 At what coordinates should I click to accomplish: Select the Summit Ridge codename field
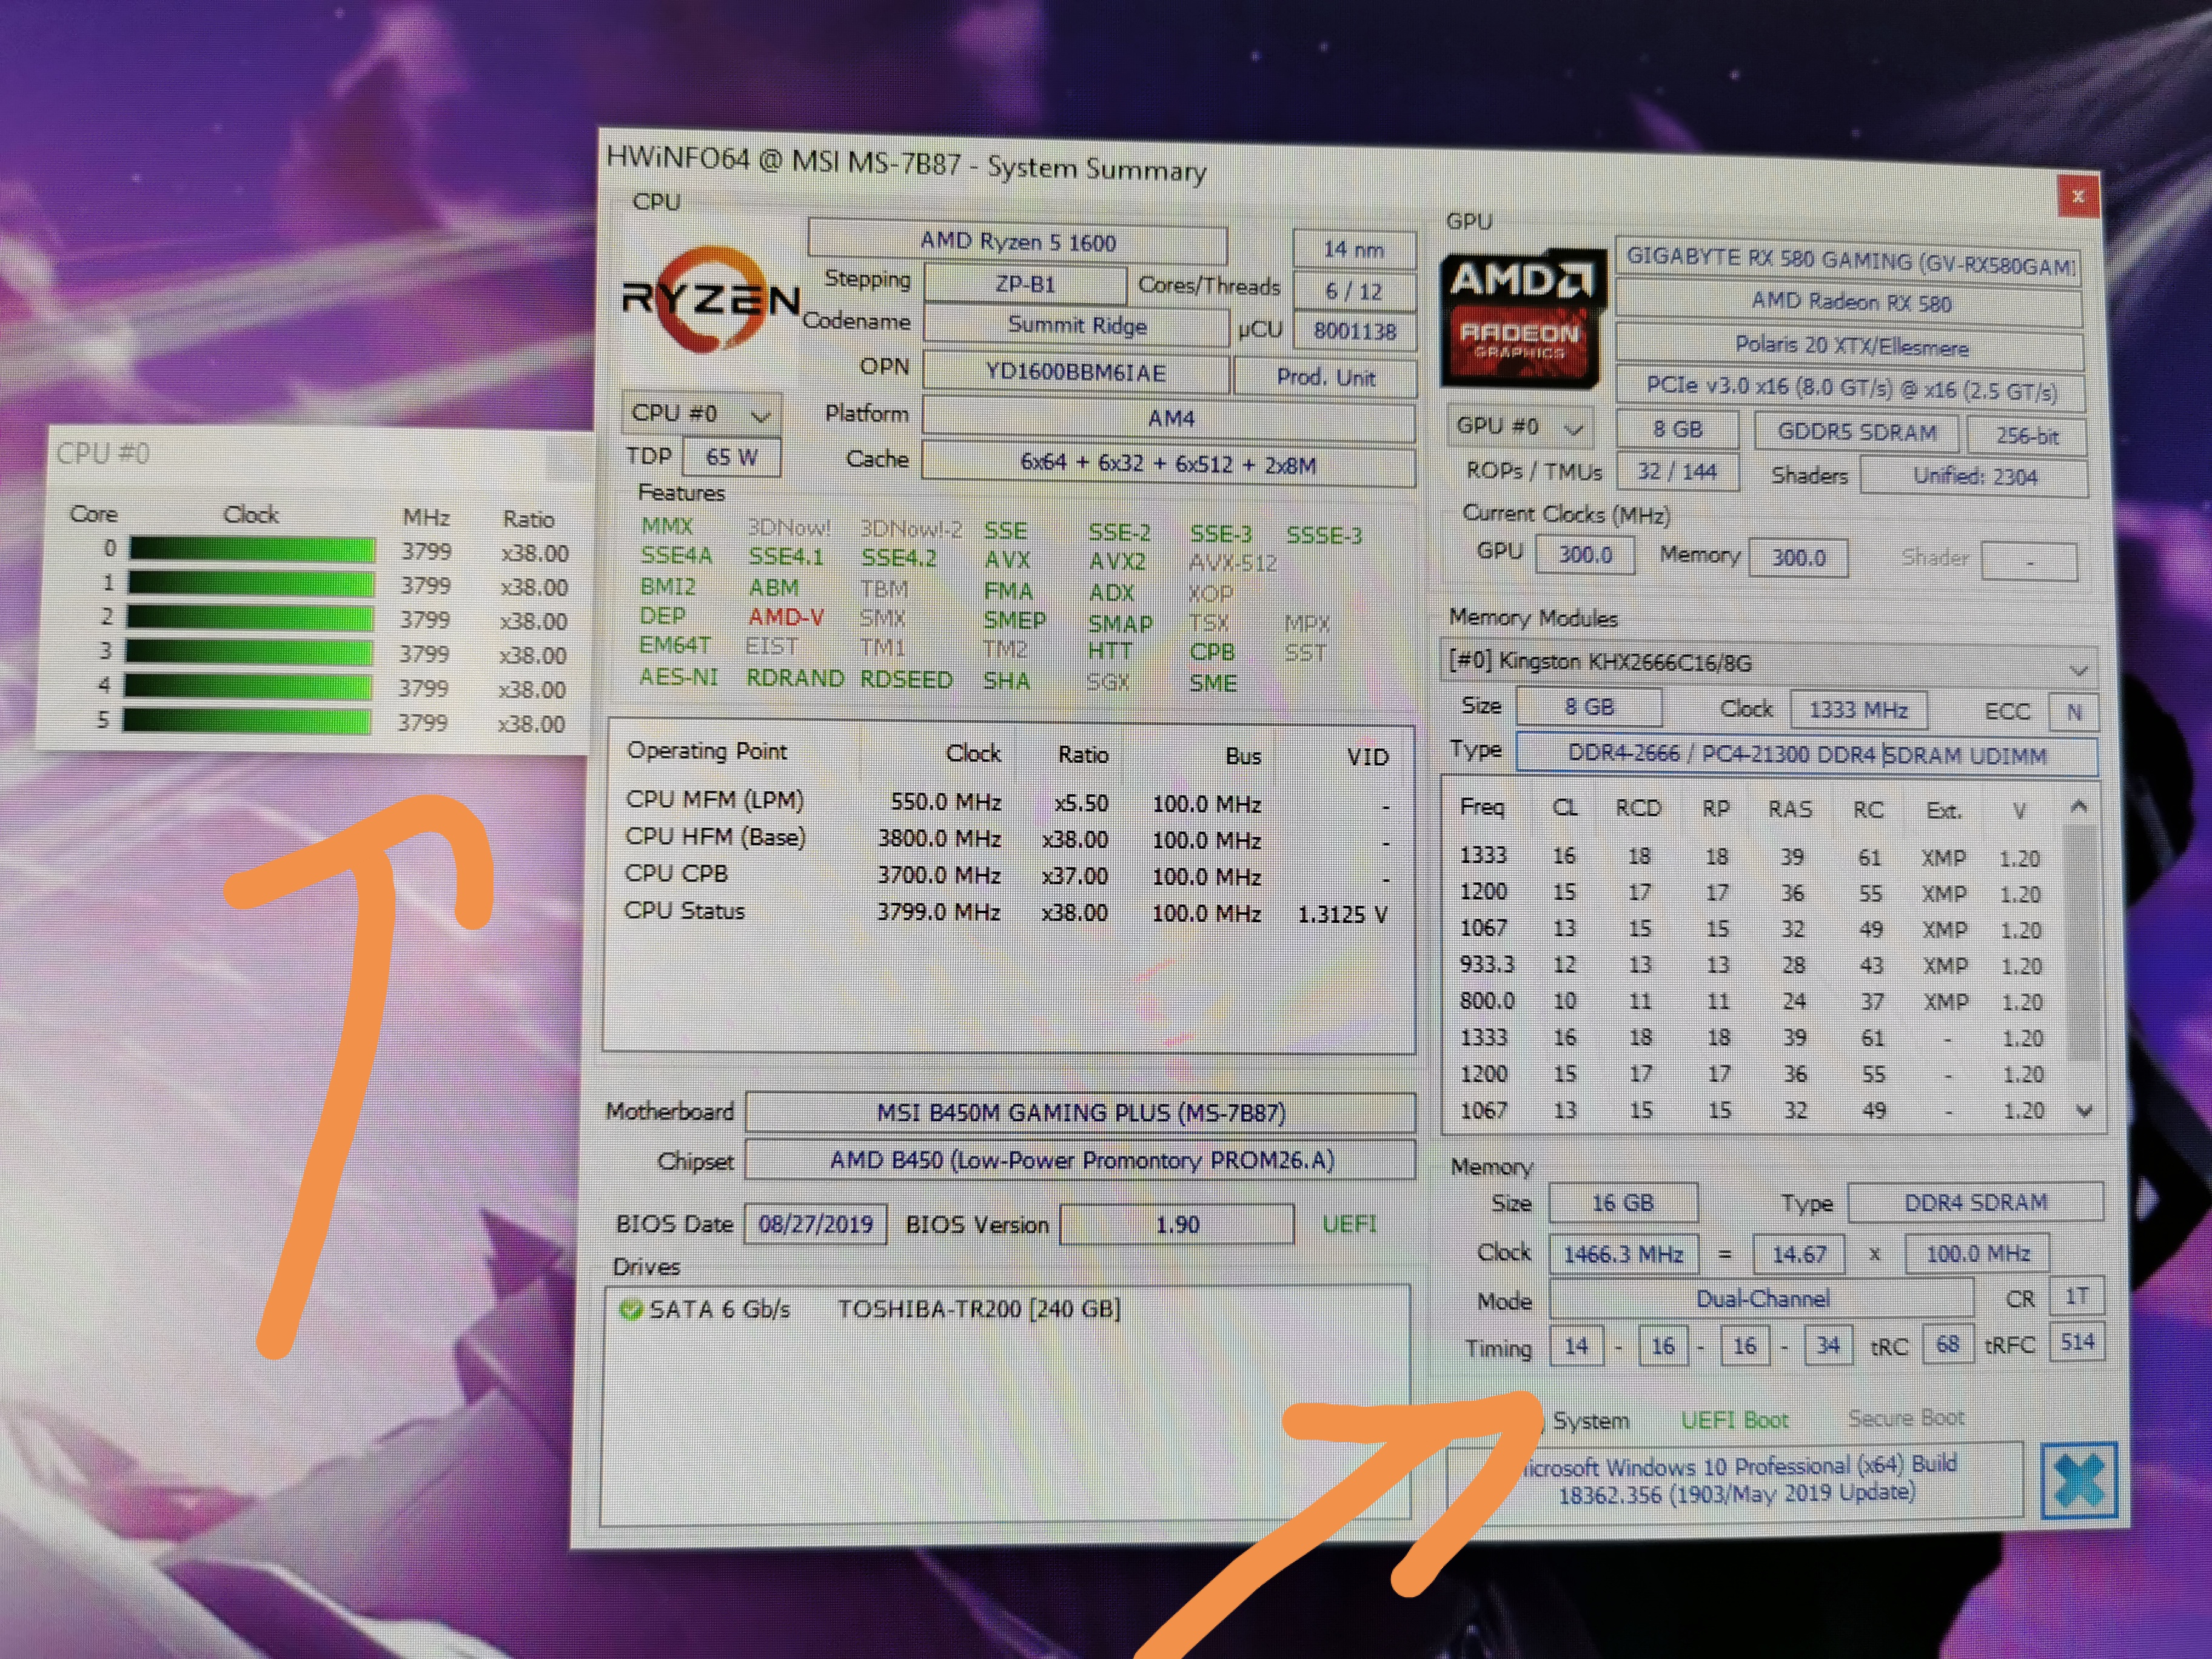[1076, 325]
